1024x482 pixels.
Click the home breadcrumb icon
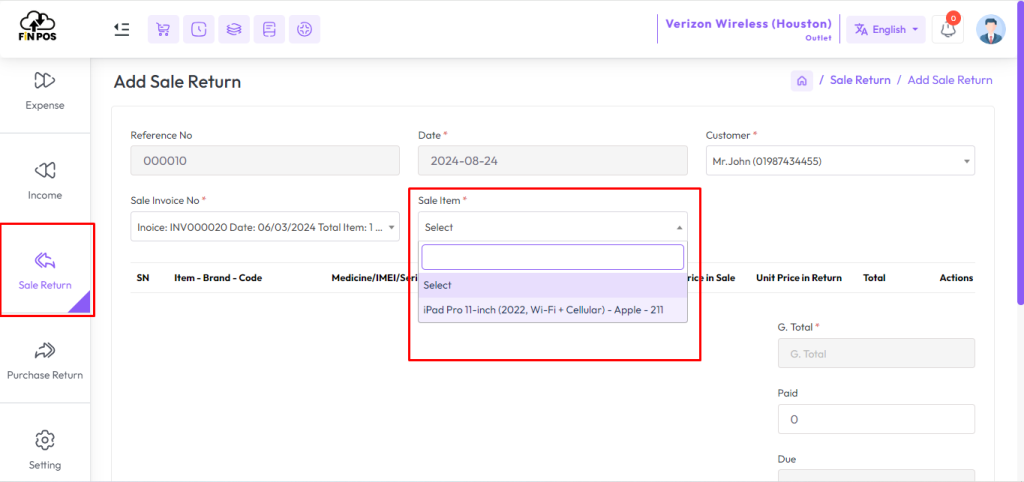(x=802, y=81)
